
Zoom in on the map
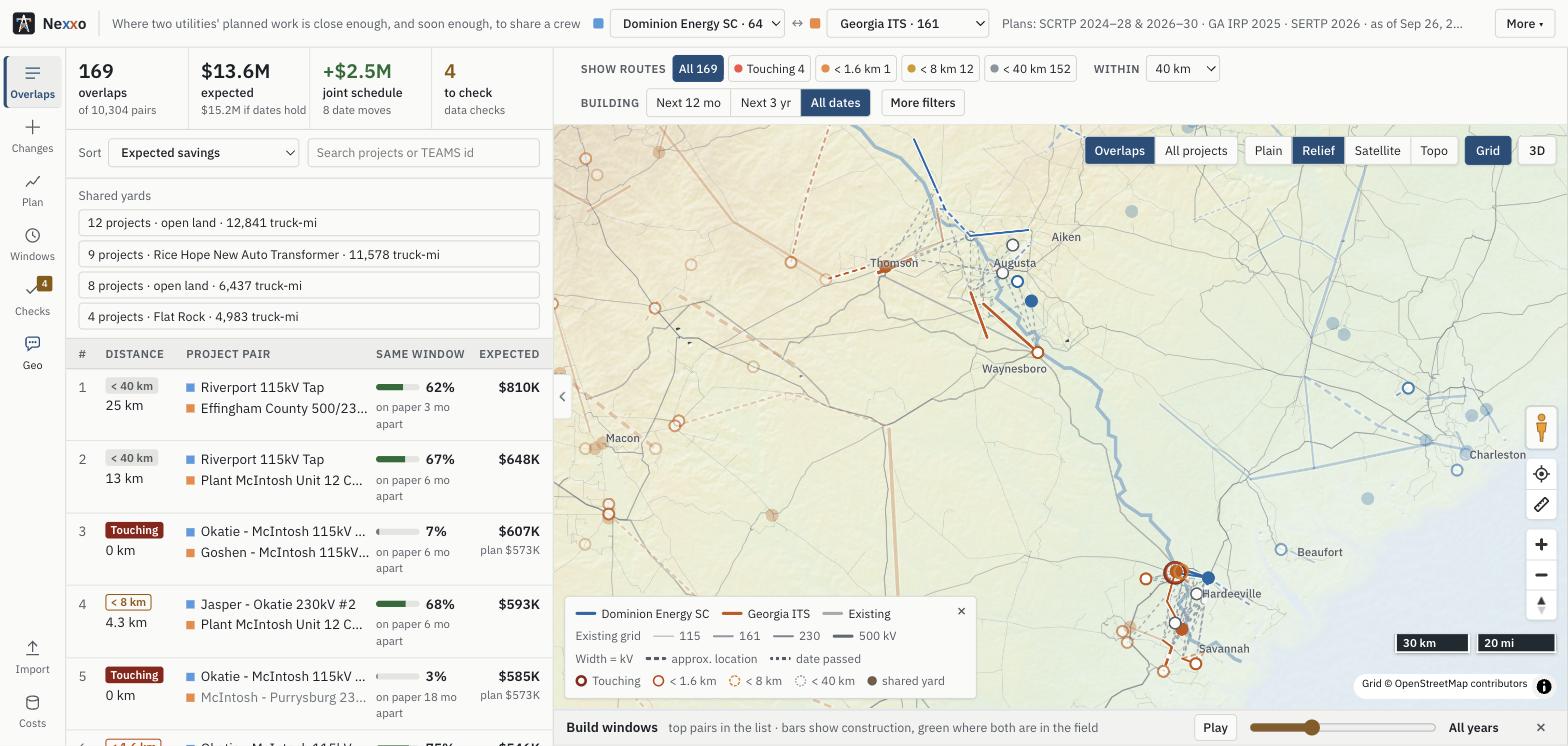(x=1541, y=544)
